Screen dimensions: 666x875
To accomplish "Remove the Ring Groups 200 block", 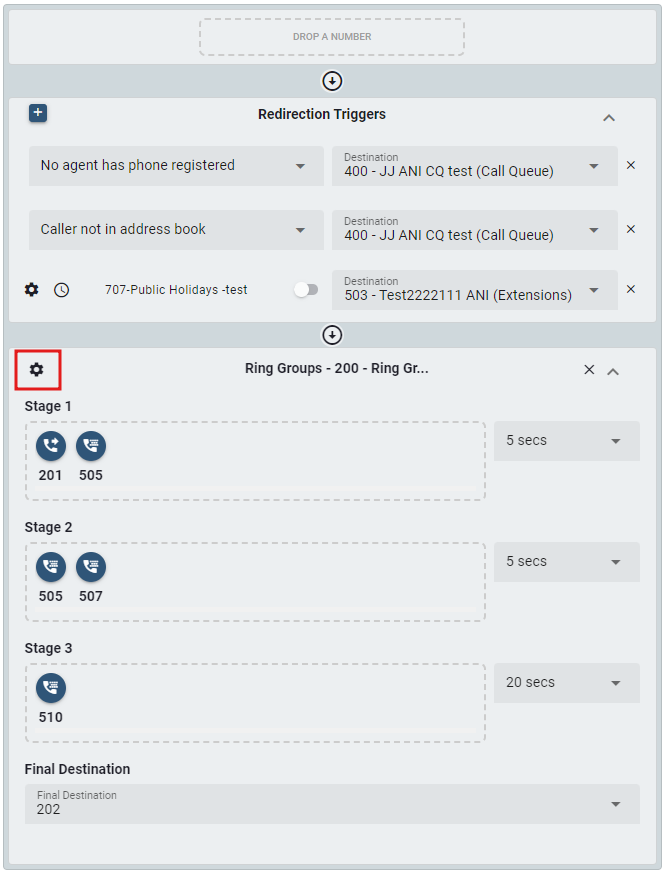I will [x=589, y=370].
